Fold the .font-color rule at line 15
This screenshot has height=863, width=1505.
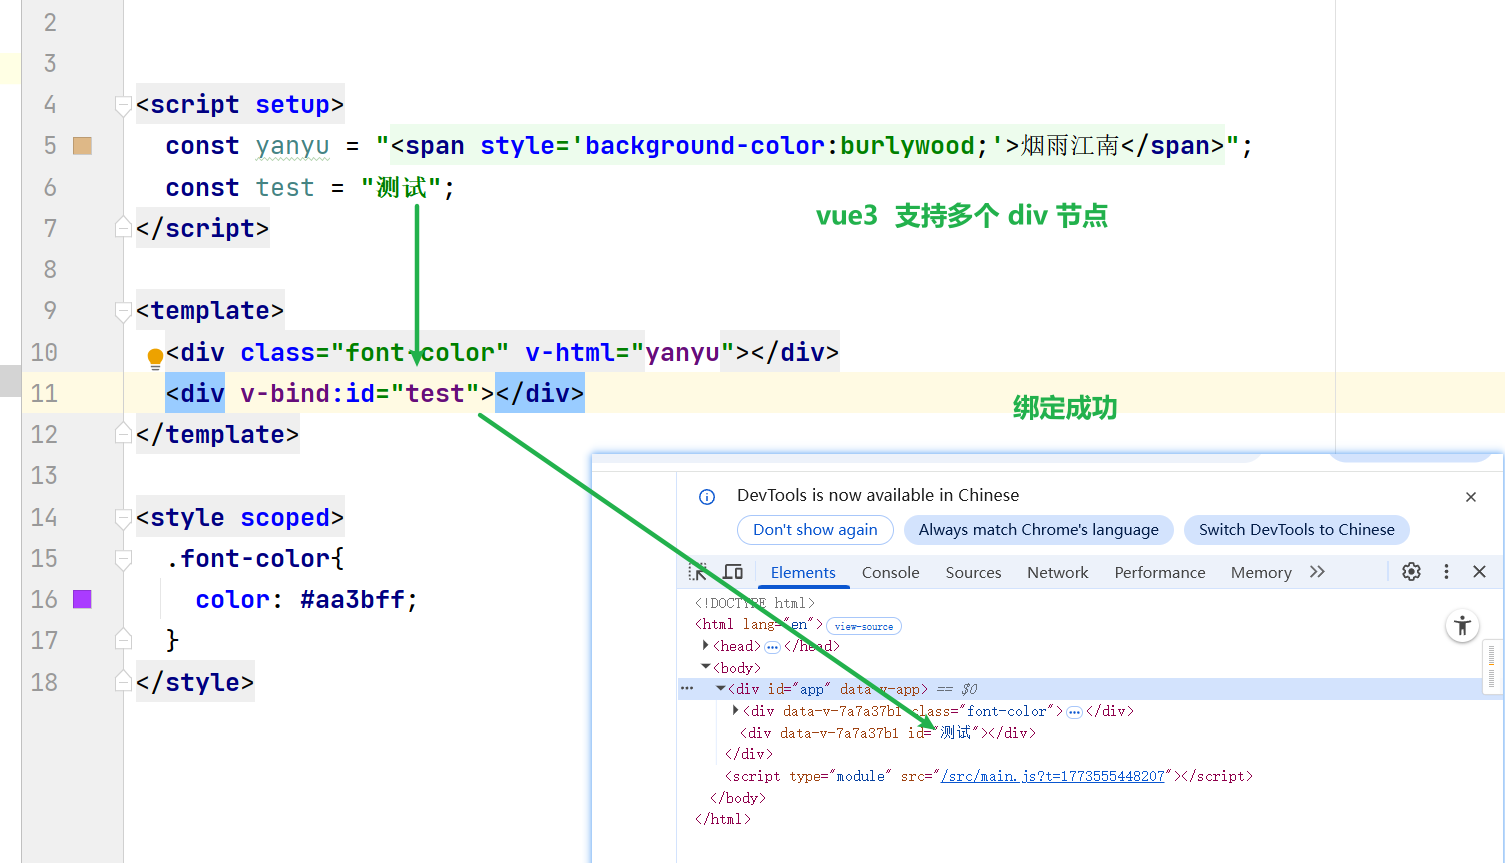coord(123,558)
